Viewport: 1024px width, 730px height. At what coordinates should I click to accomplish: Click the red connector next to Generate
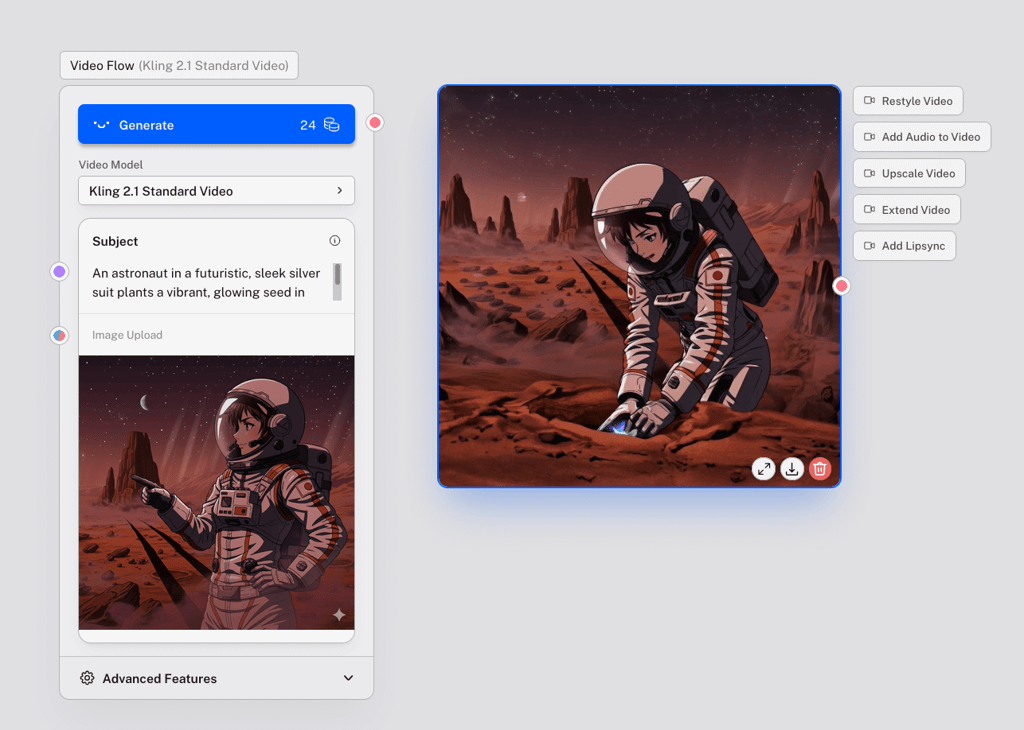click(375, 123)
